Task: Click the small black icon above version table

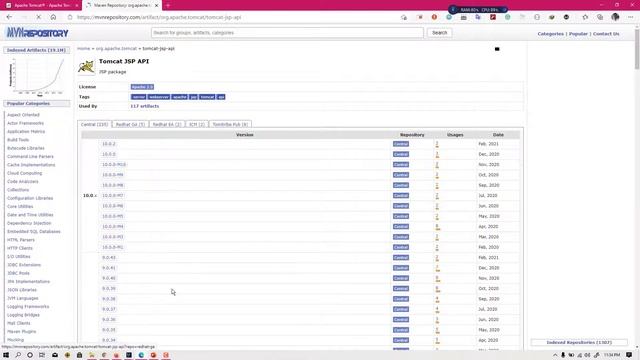Action: [497, 49]
